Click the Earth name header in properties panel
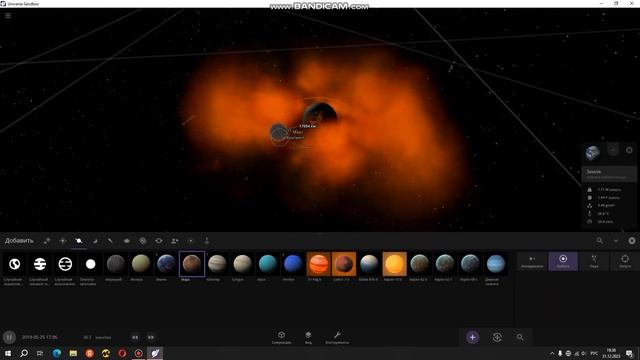 tap(609, 174)
